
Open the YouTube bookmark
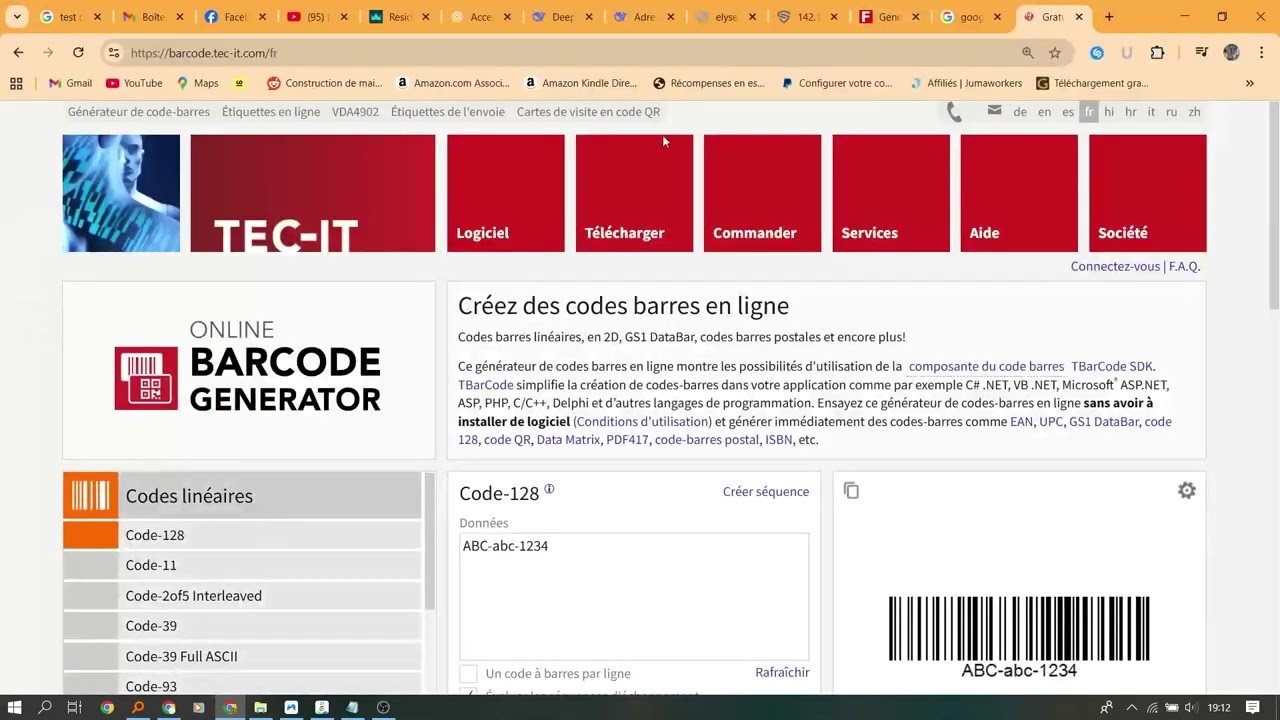tap(134, 83)
